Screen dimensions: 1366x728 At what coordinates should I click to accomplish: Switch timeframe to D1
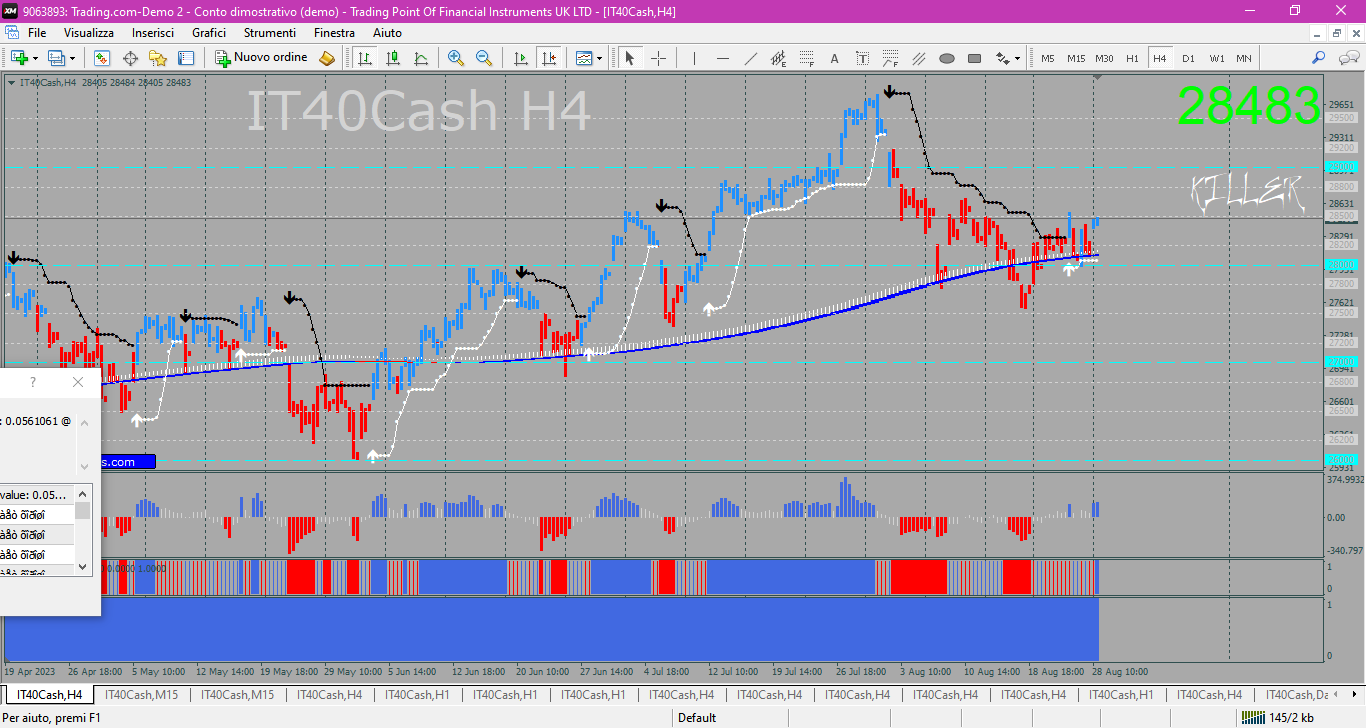(x=1188, y=58)
